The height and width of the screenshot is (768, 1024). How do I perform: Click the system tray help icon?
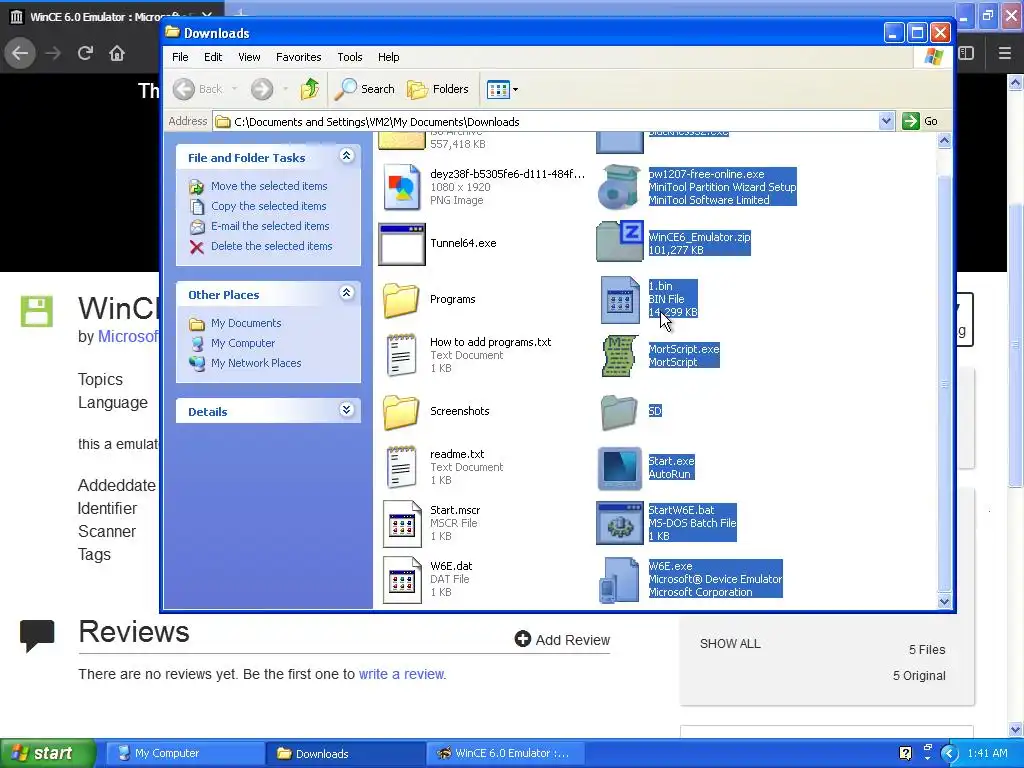pyautogui.click(x=905, y=753)
